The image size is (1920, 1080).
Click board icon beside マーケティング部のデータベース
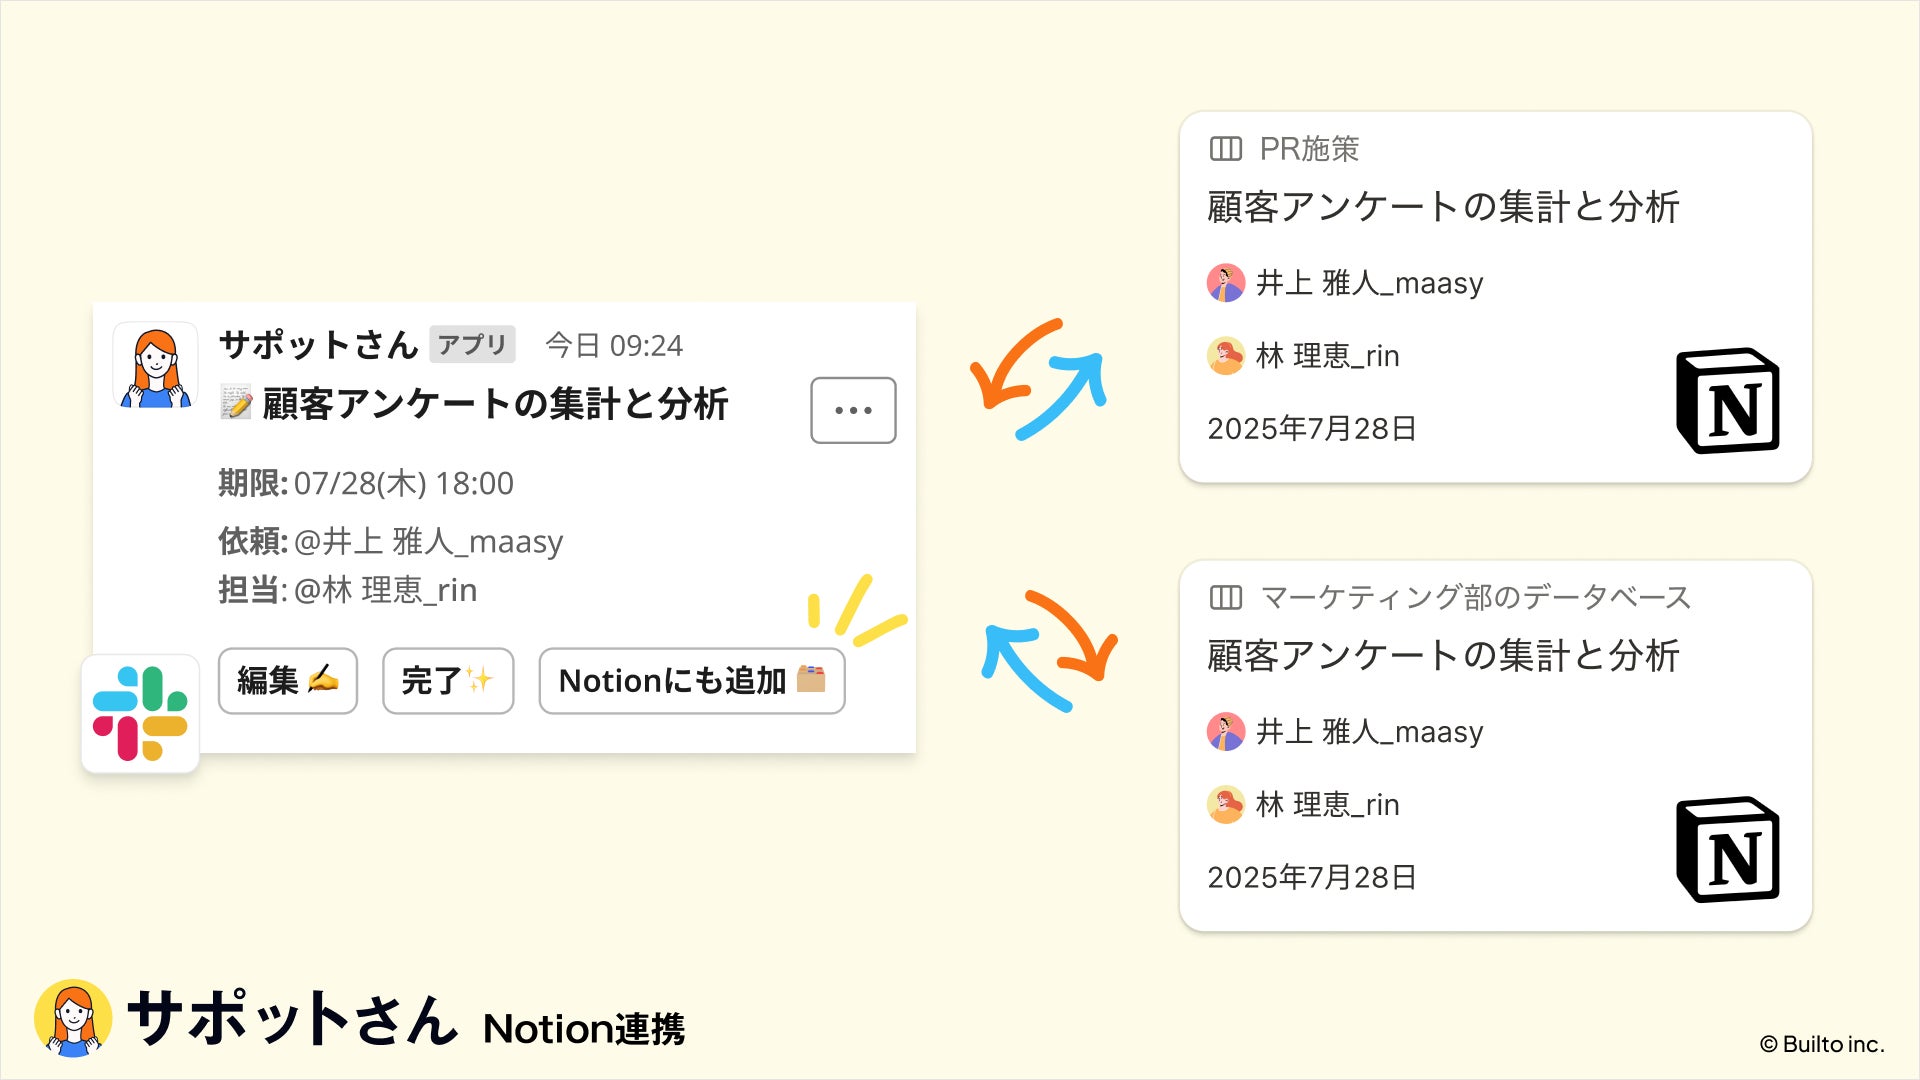(x=1225, y=598)
